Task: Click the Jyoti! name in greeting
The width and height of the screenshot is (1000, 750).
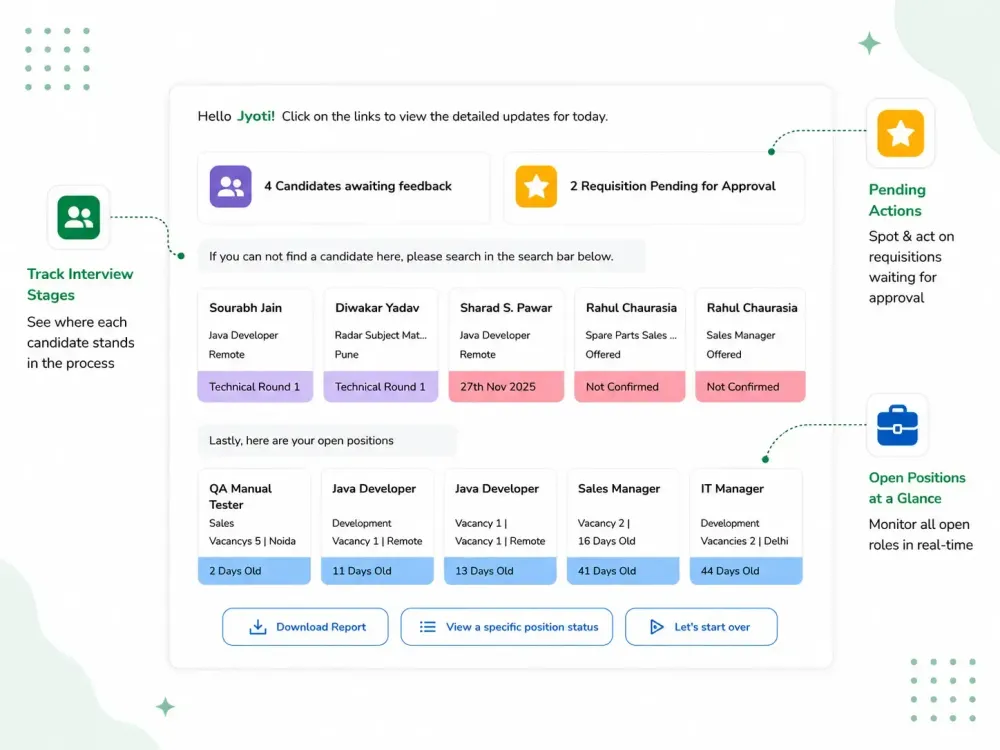Action: pos(256,116)
